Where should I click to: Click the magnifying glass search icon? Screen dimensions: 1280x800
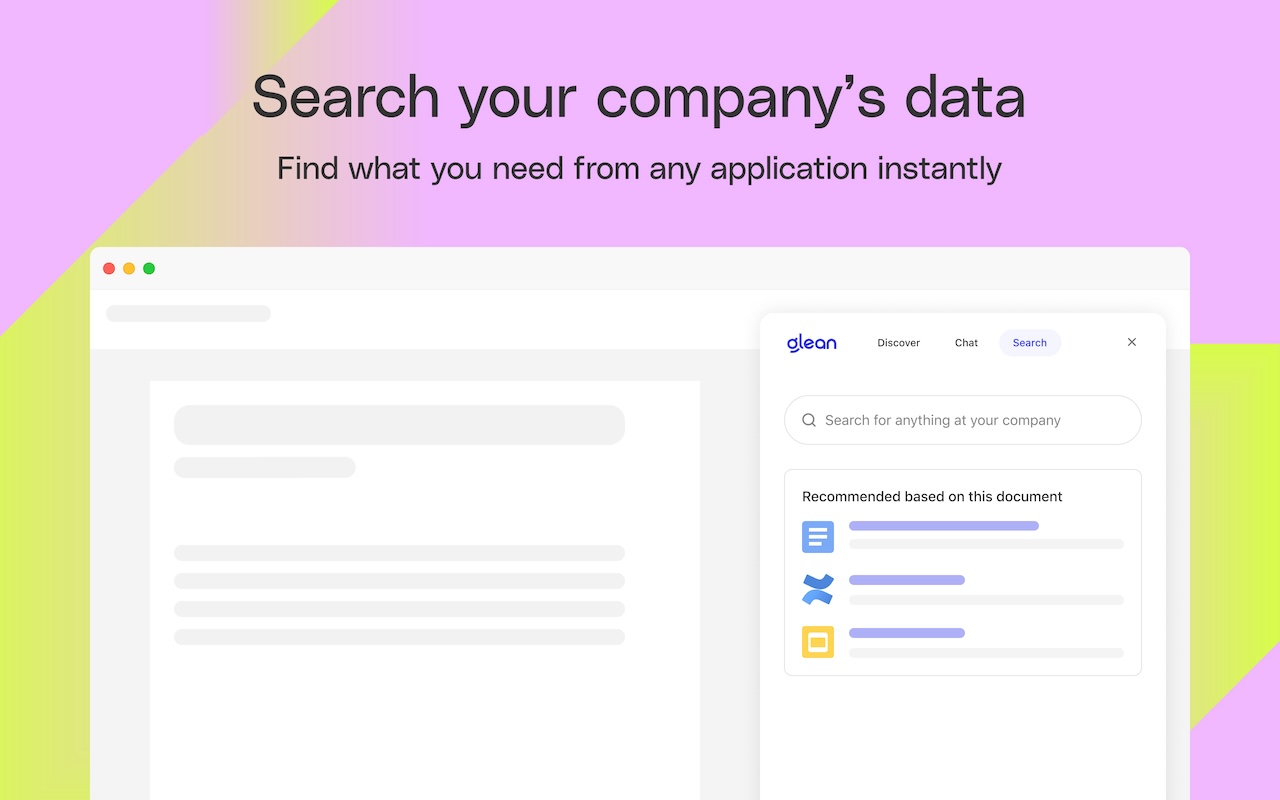tap(809, 420)
